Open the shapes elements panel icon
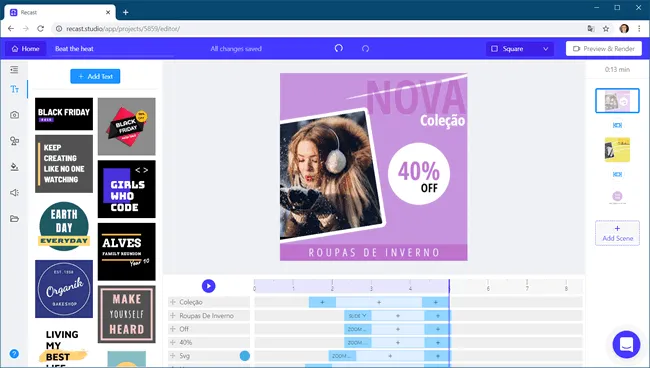The height and width of the screenshot is (368, 650). pos(15,141)
